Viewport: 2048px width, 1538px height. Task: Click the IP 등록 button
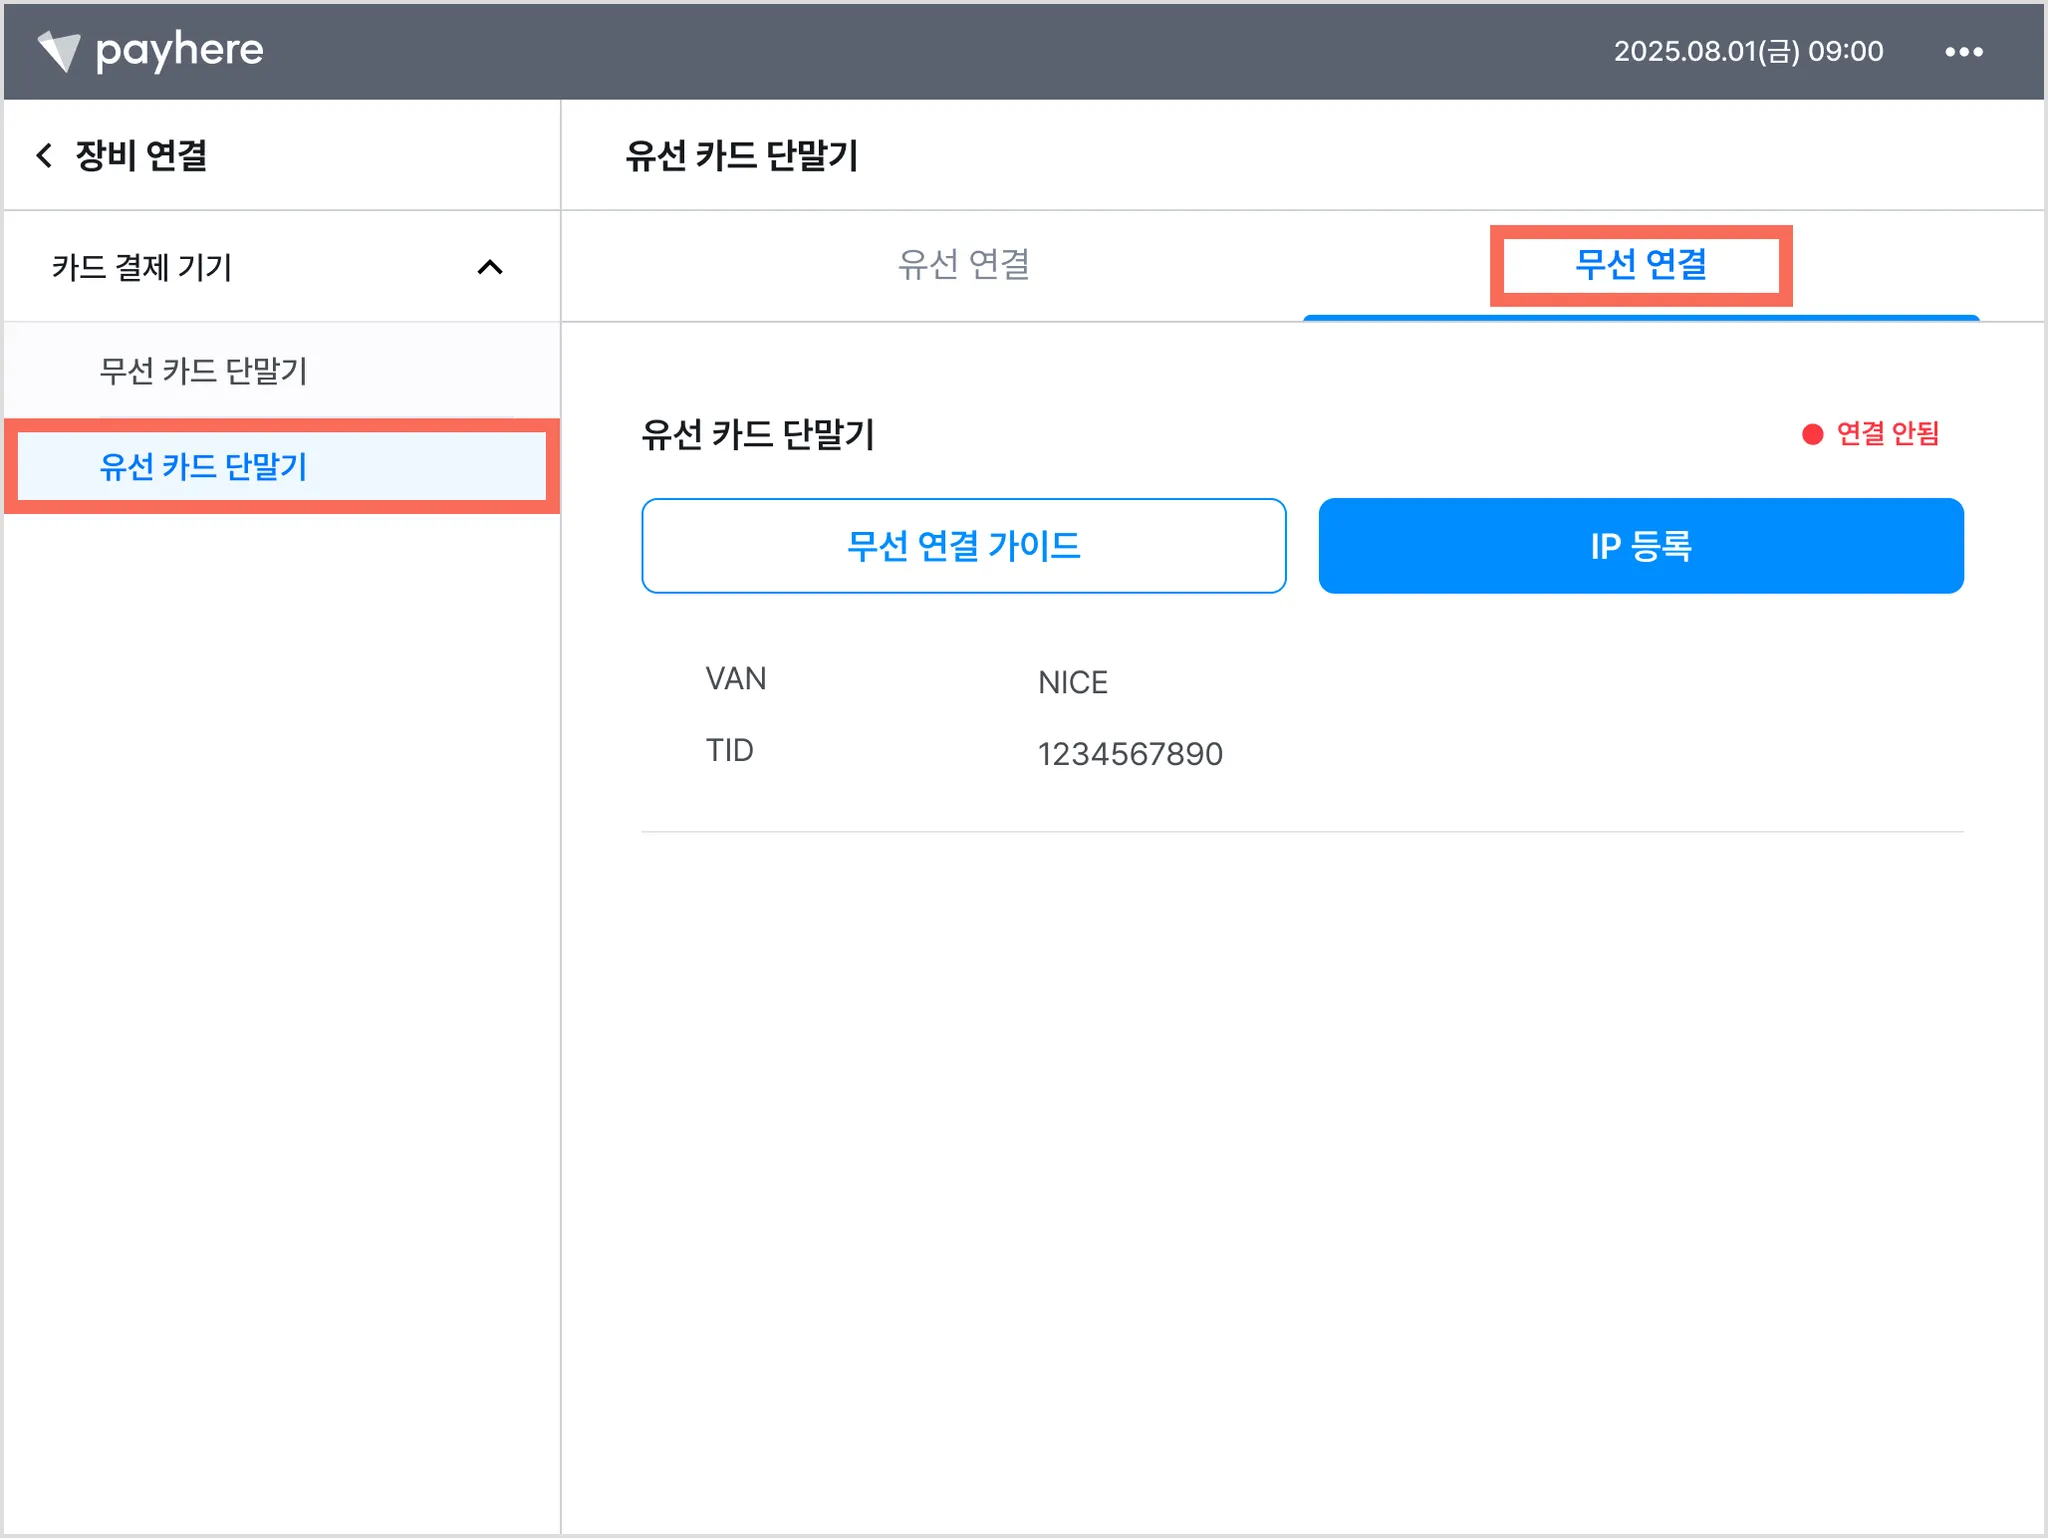tap(1640, 546)
